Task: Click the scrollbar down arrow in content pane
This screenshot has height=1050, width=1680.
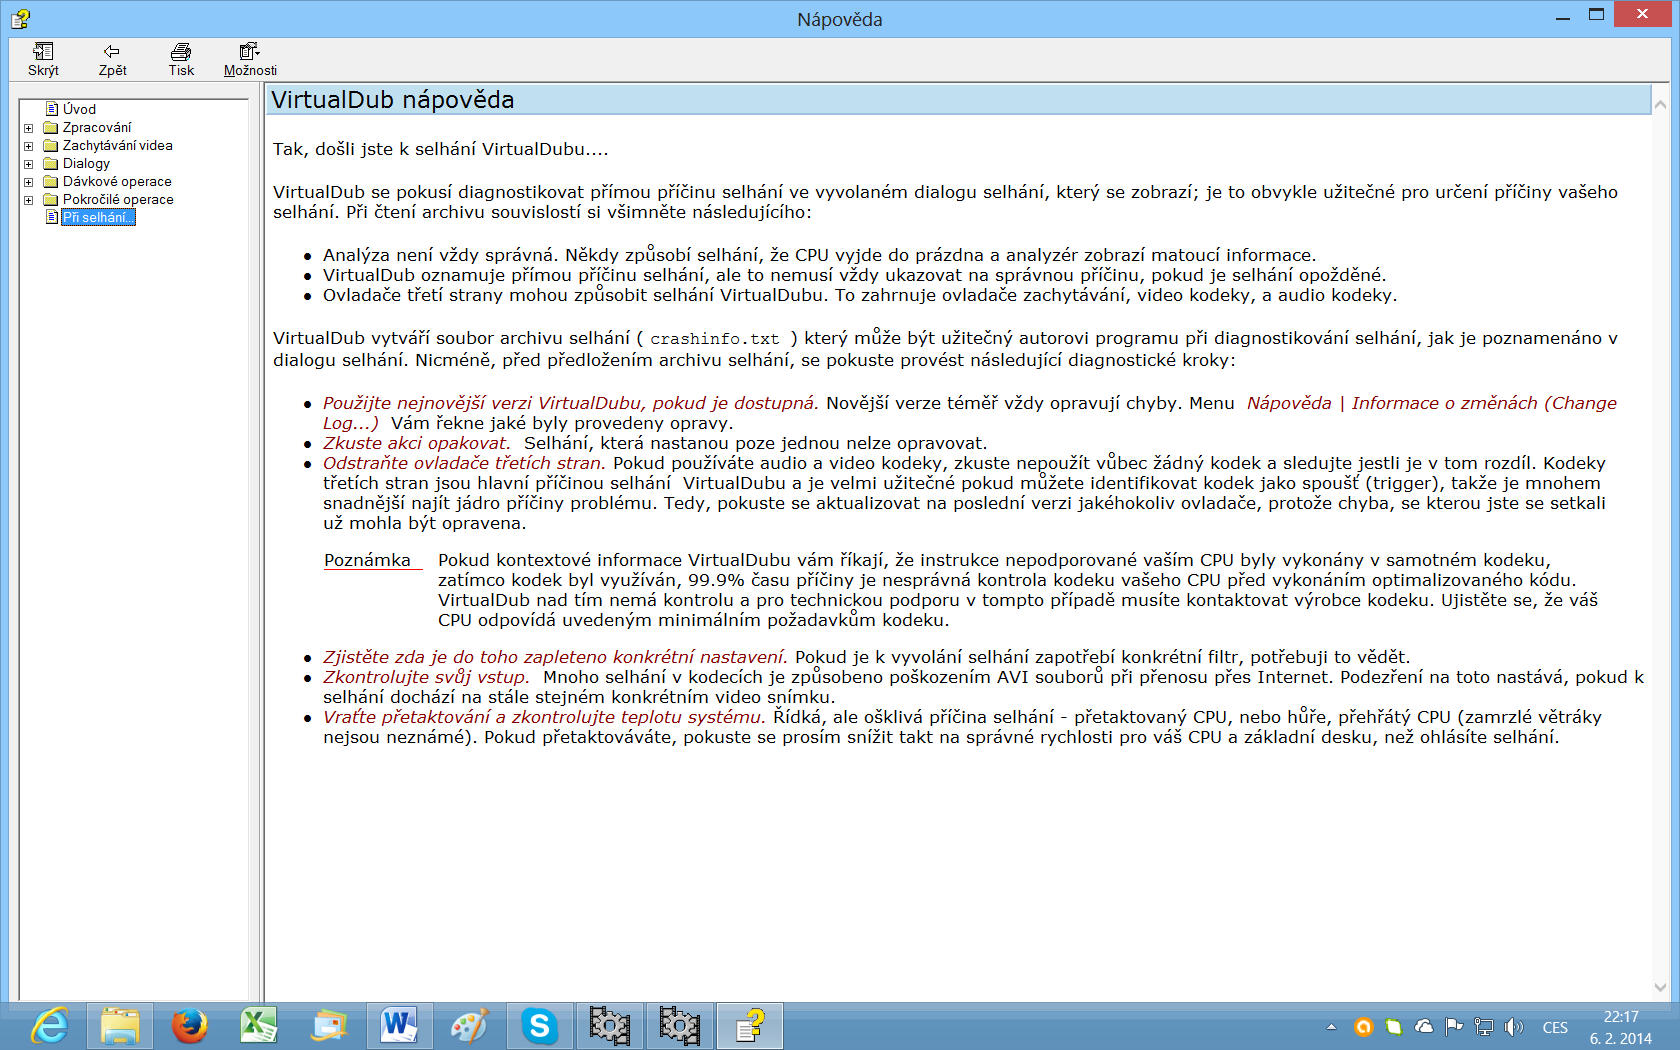Action: 1660,987
